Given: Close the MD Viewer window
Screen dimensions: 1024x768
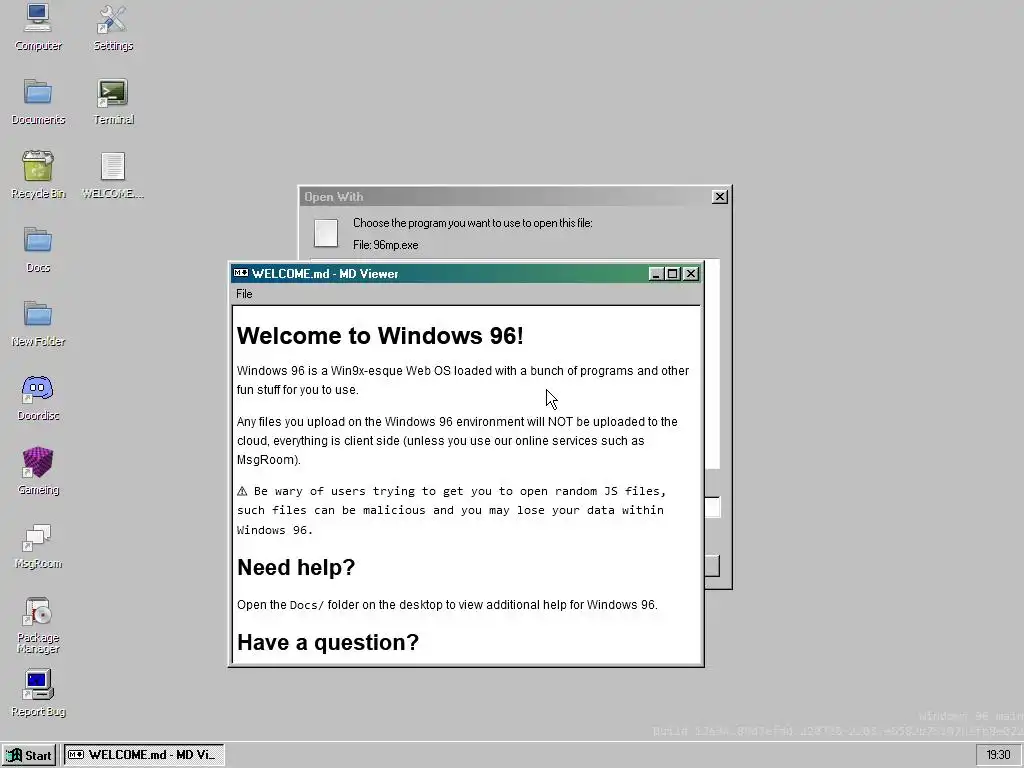Looking at the screenshot, I should pyautogui.click(x=690, y=274).
